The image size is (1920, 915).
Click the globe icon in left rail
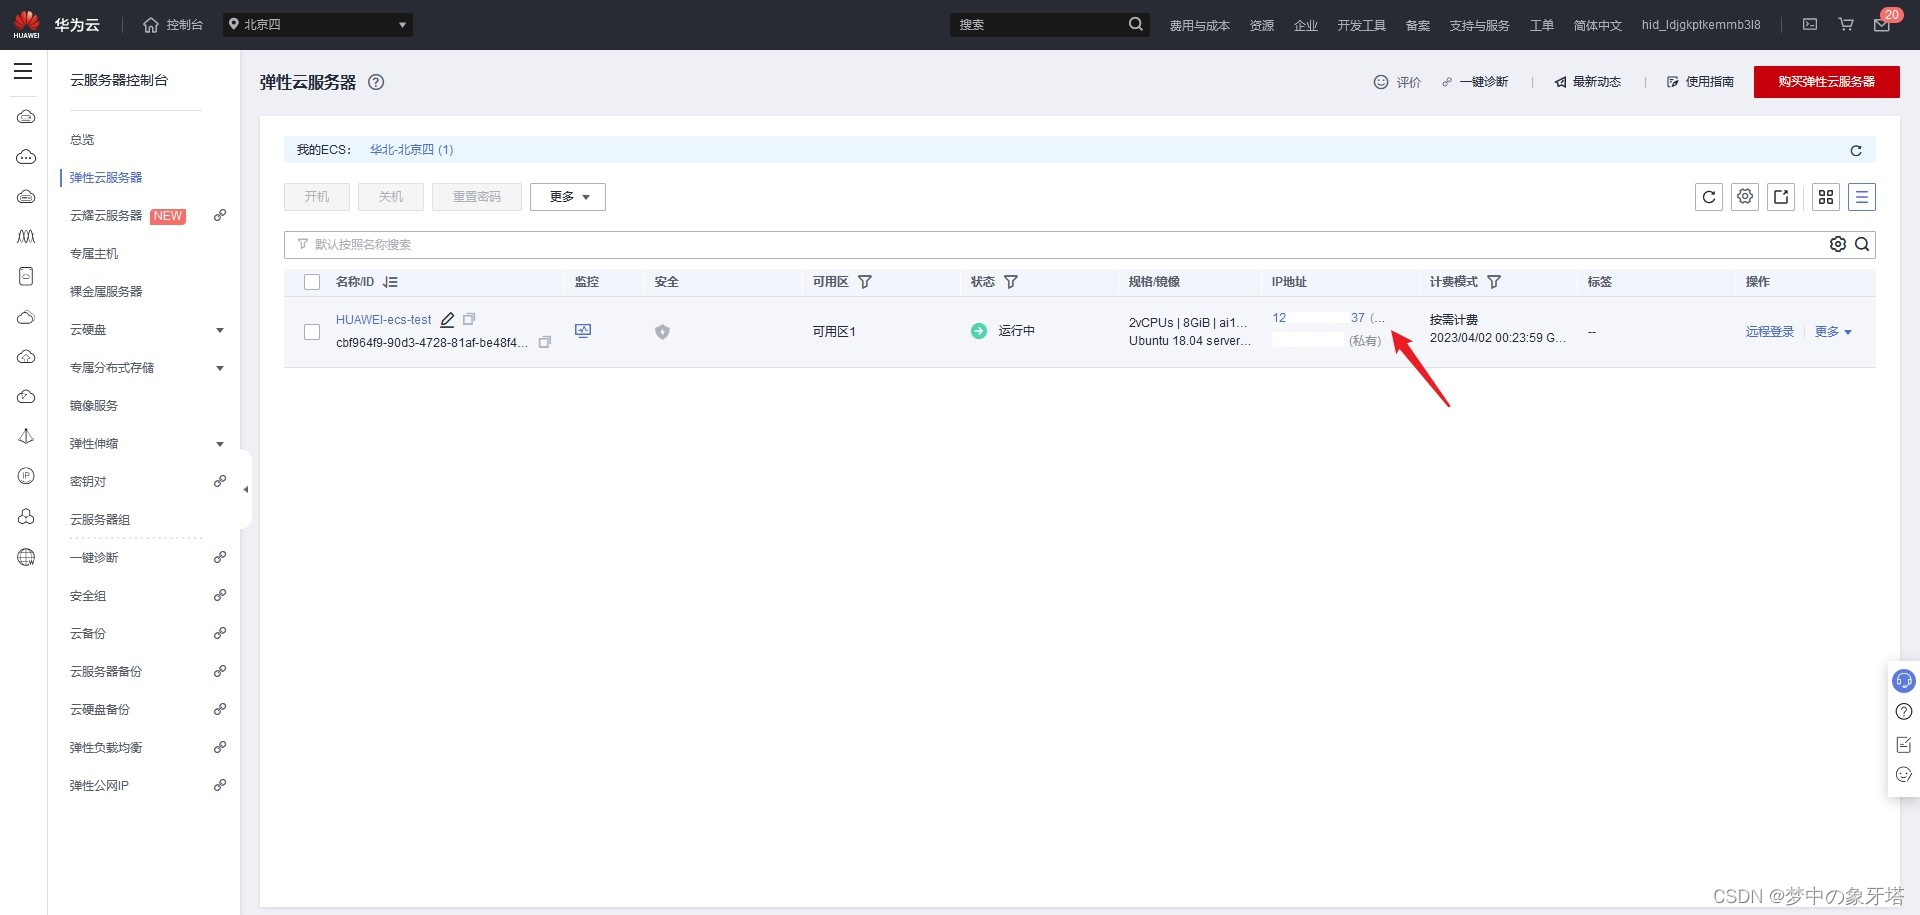26,557
